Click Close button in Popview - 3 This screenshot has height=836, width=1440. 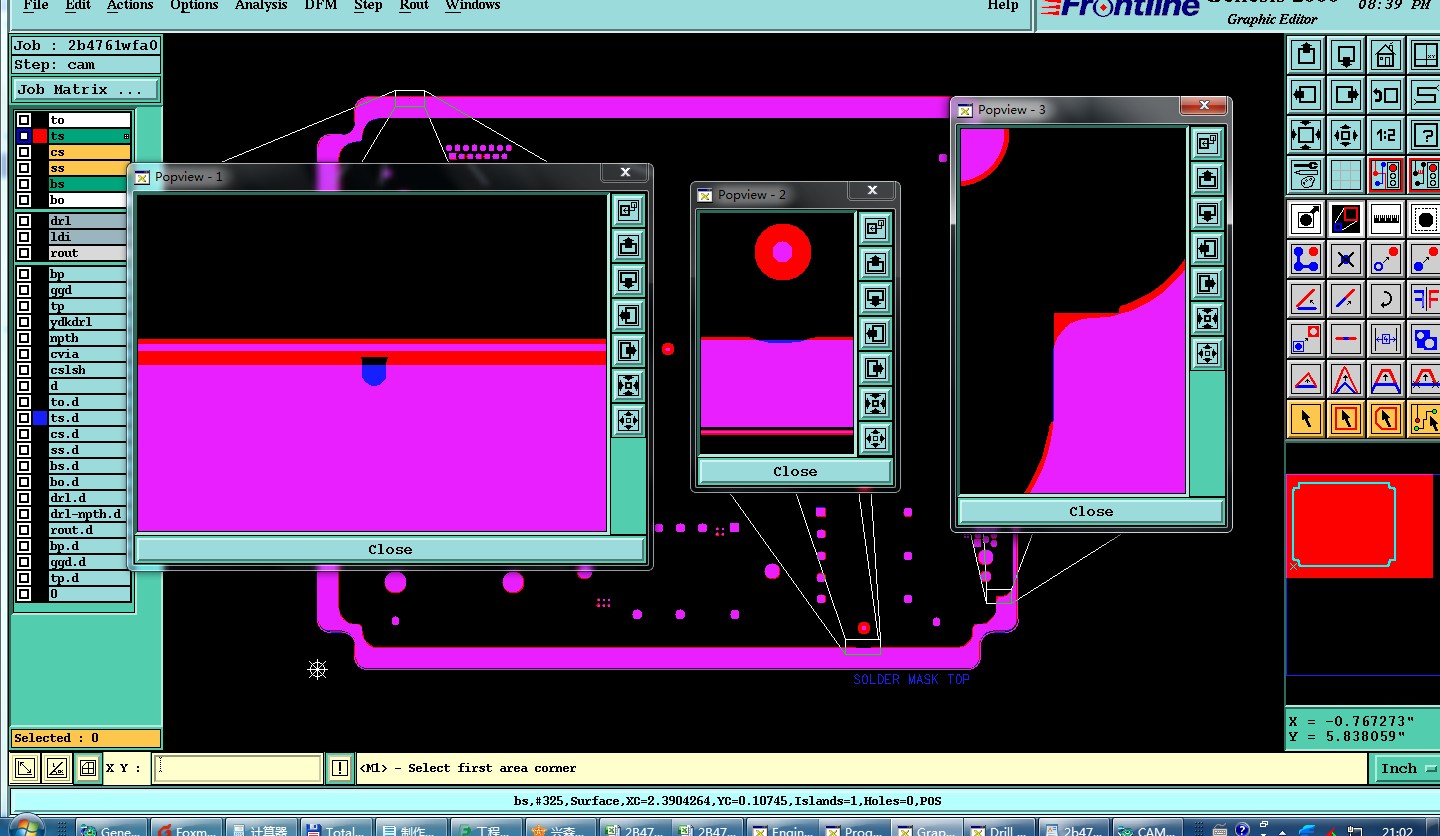pyautogui.click(x=1091, y=511)
